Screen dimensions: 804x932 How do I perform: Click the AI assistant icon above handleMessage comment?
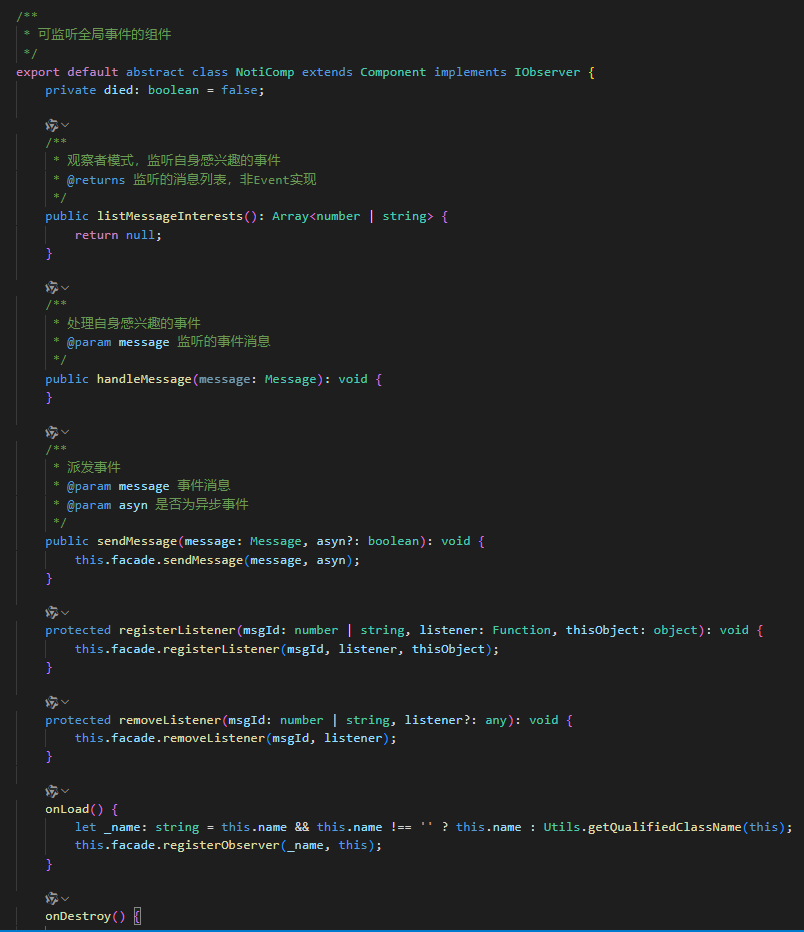point(52,288)
